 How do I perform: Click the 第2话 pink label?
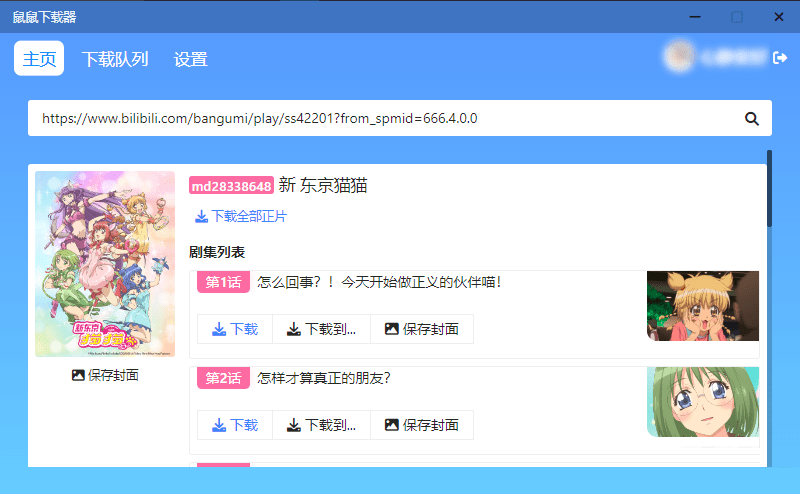tap(223, 378)
